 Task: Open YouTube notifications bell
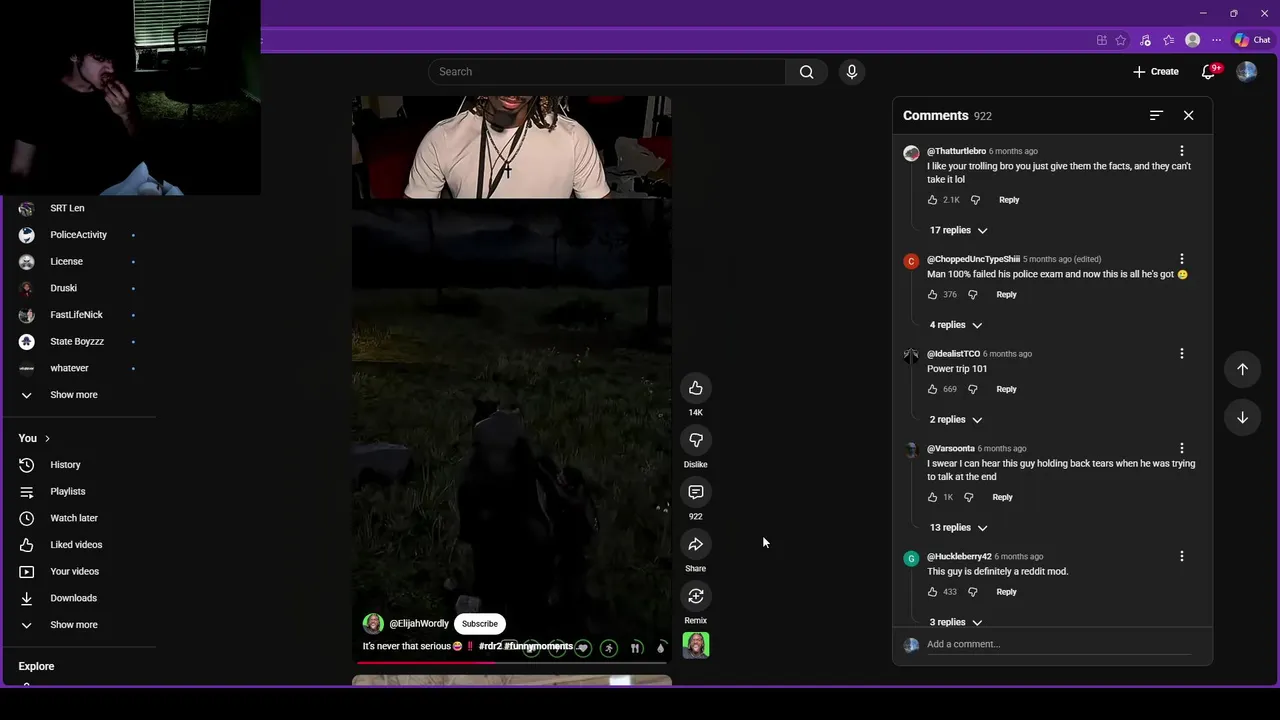[1208, 72]
